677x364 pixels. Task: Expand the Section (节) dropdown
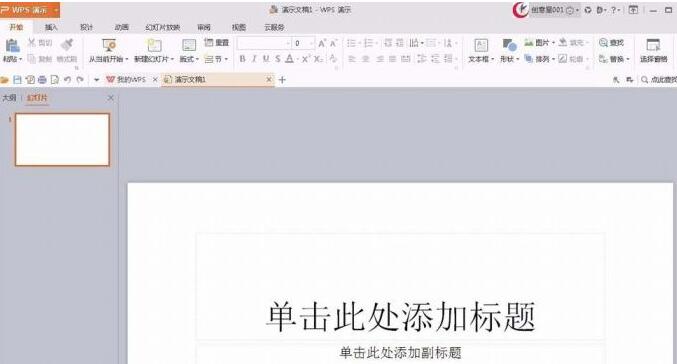(226, 59)
